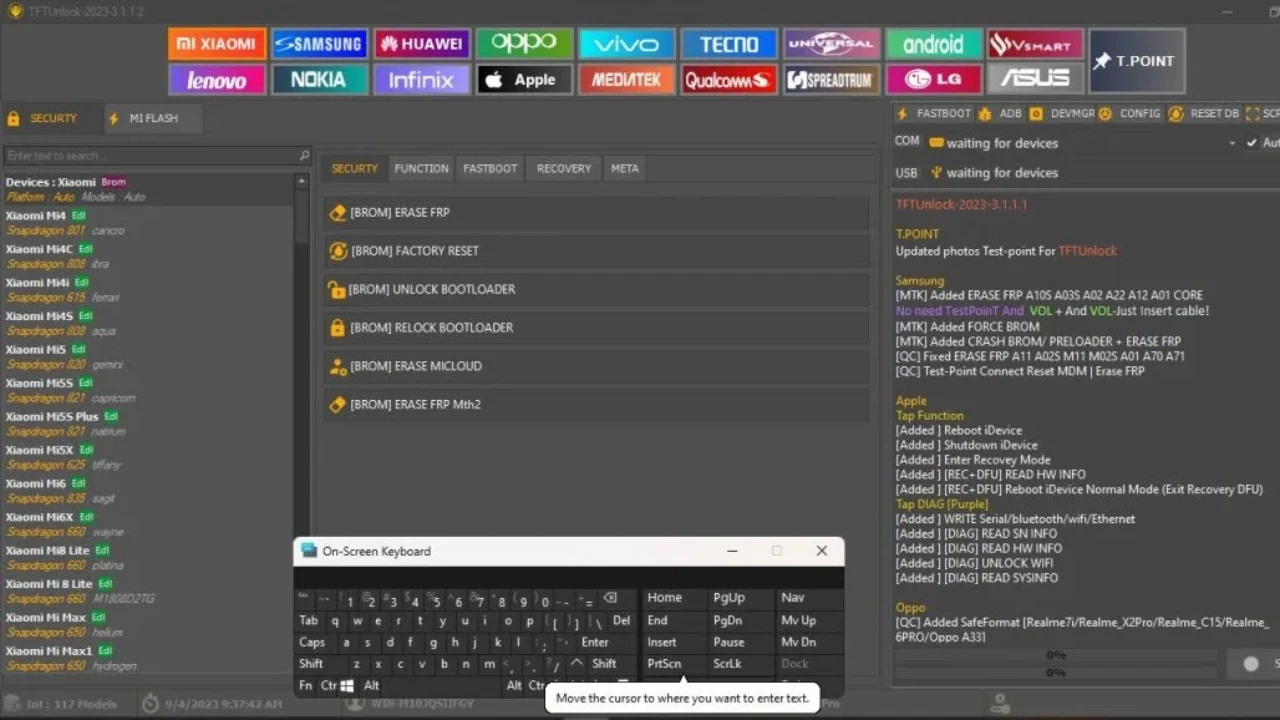Image resolution: width=1280 pixels, height=720 pixels.
Task: Select the Huawei brand logo
Action: 421,44
